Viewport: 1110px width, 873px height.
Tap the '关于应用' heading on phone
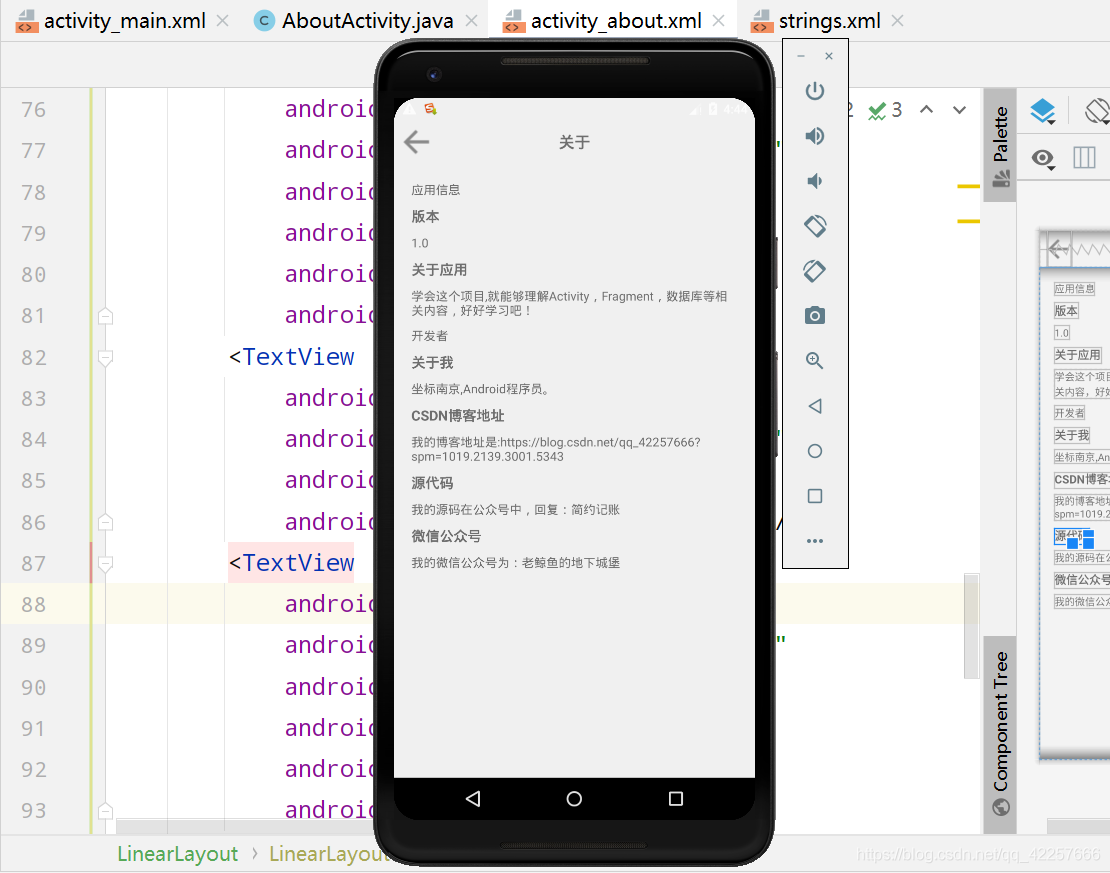(x=439, y=270)
